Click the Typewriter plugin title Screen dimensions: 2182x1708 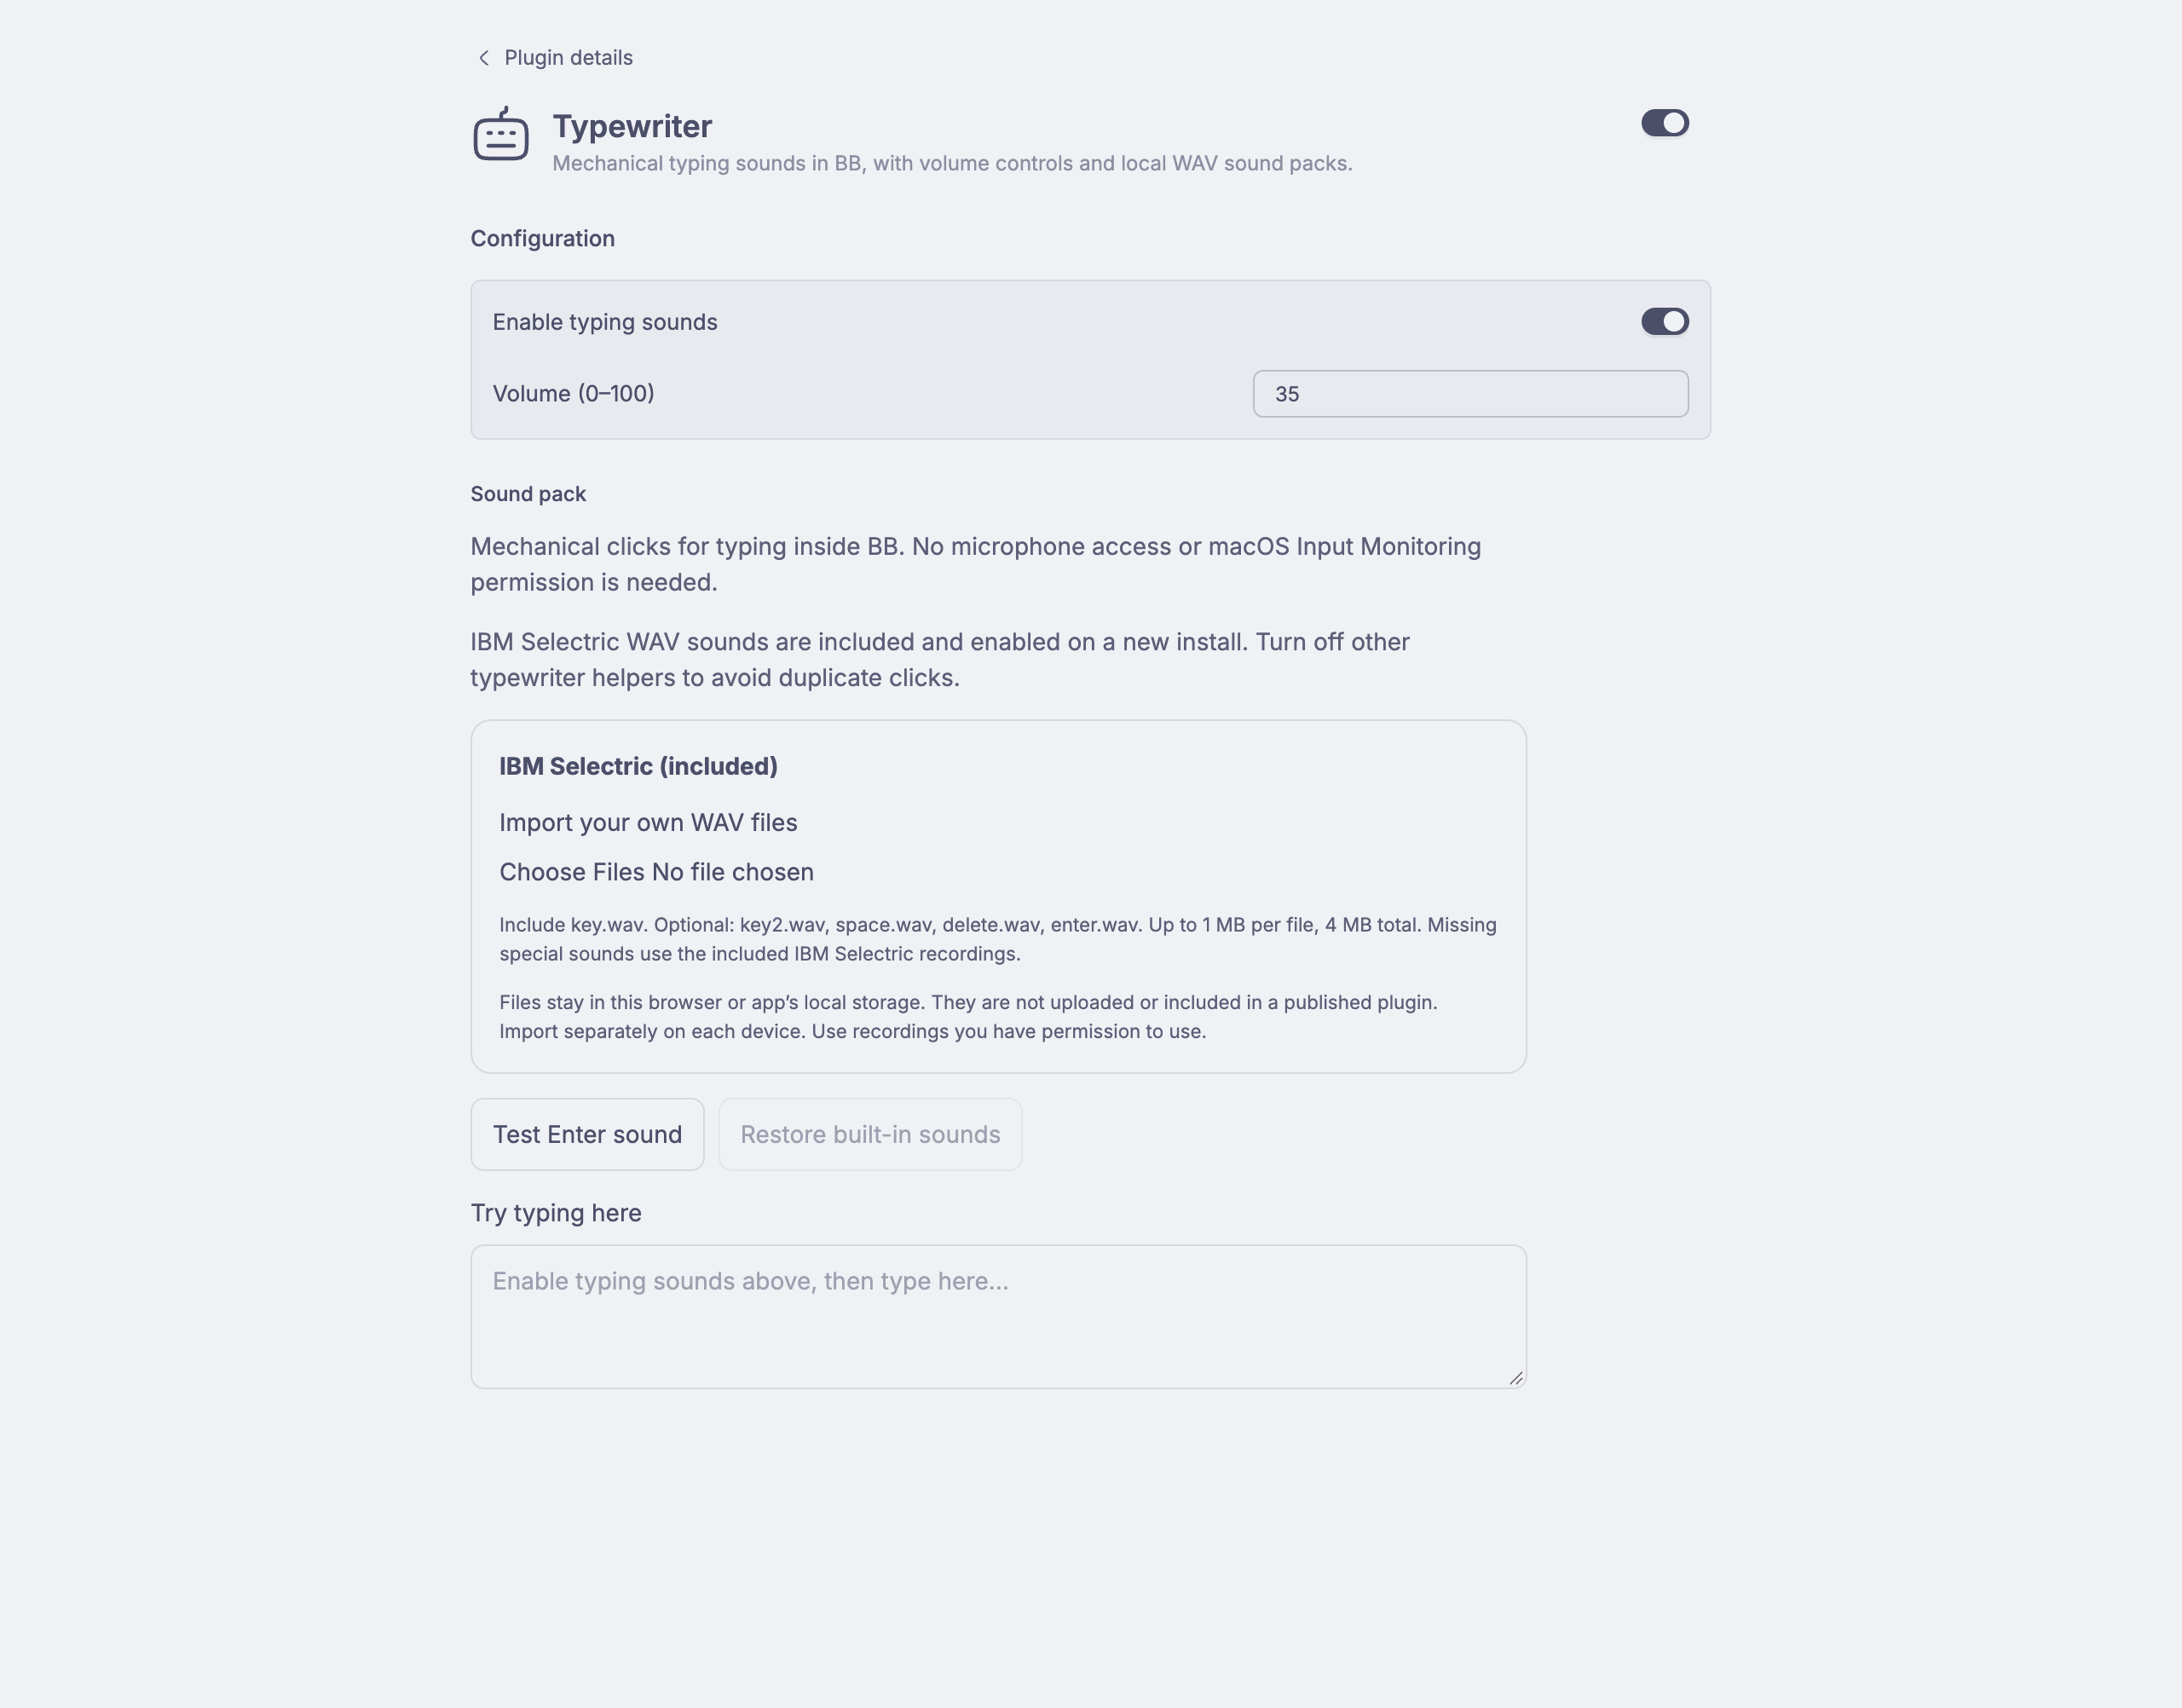[633, 126]
